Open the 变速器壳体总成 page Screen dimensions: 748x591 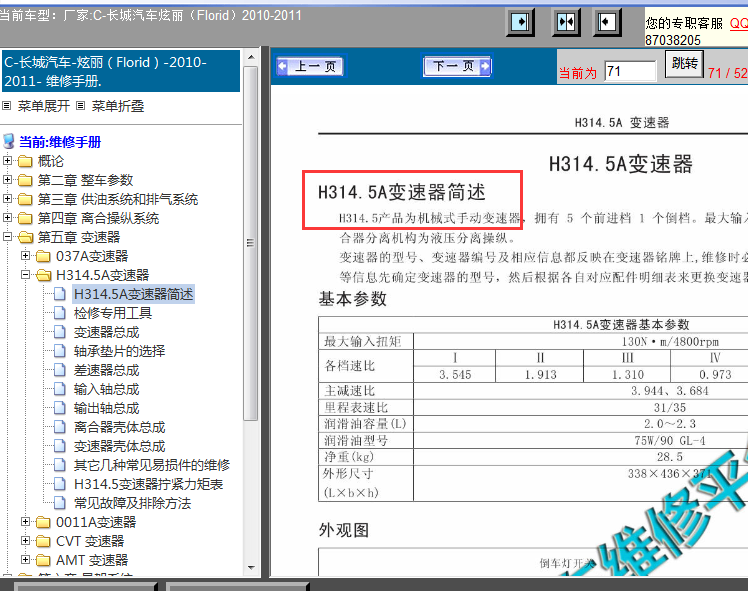click(x=119, y=446)
